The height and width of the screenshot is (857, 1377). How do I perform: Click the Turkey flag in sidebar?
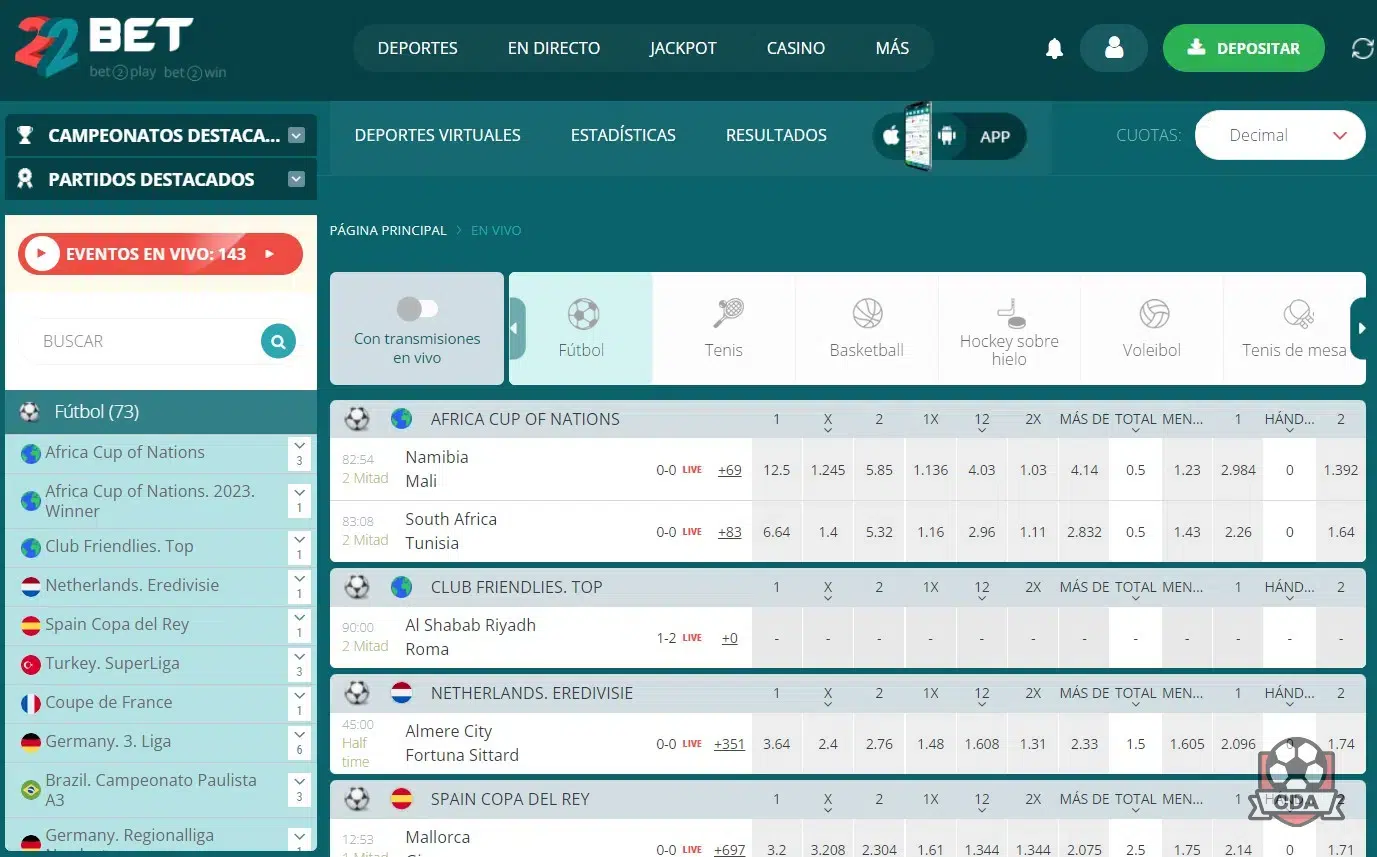click(31, 664)
